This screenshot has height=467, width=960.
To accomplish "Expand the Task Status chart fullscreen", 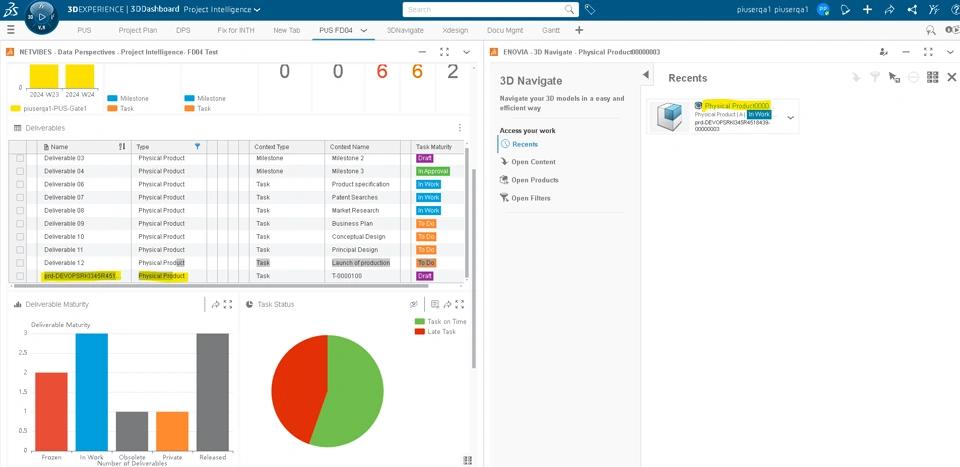I will pyautogui.click(x=460, y=304).
